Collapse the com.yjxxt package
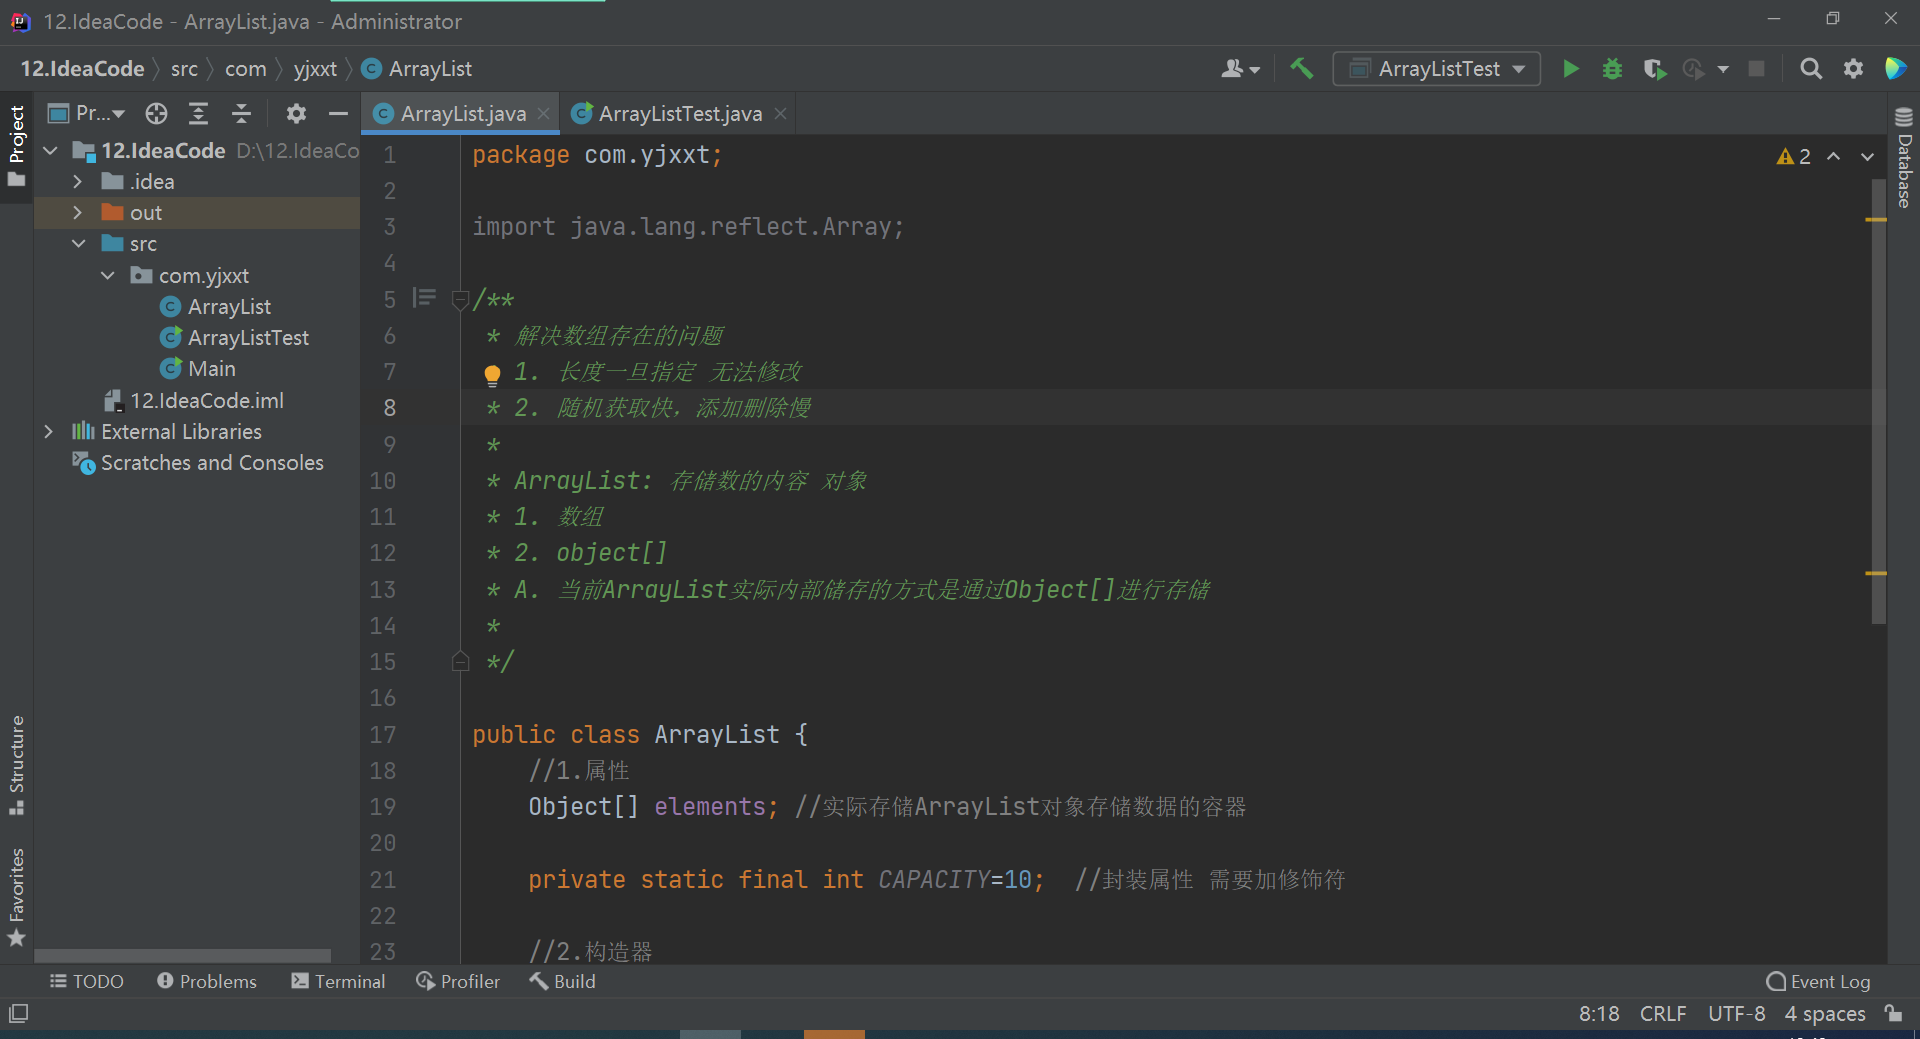The height and width of the screenshot is (1039, 1920). tap(107, 276)
